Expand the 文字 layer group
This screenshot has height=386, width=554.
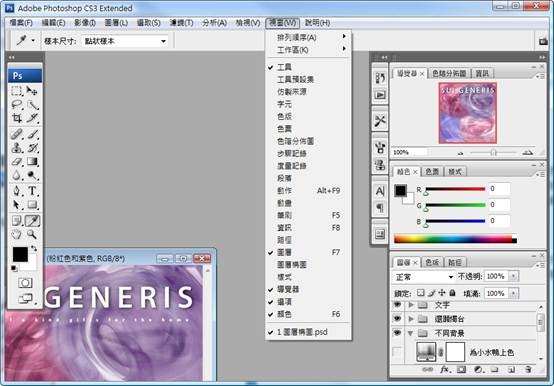coord(411,304)
